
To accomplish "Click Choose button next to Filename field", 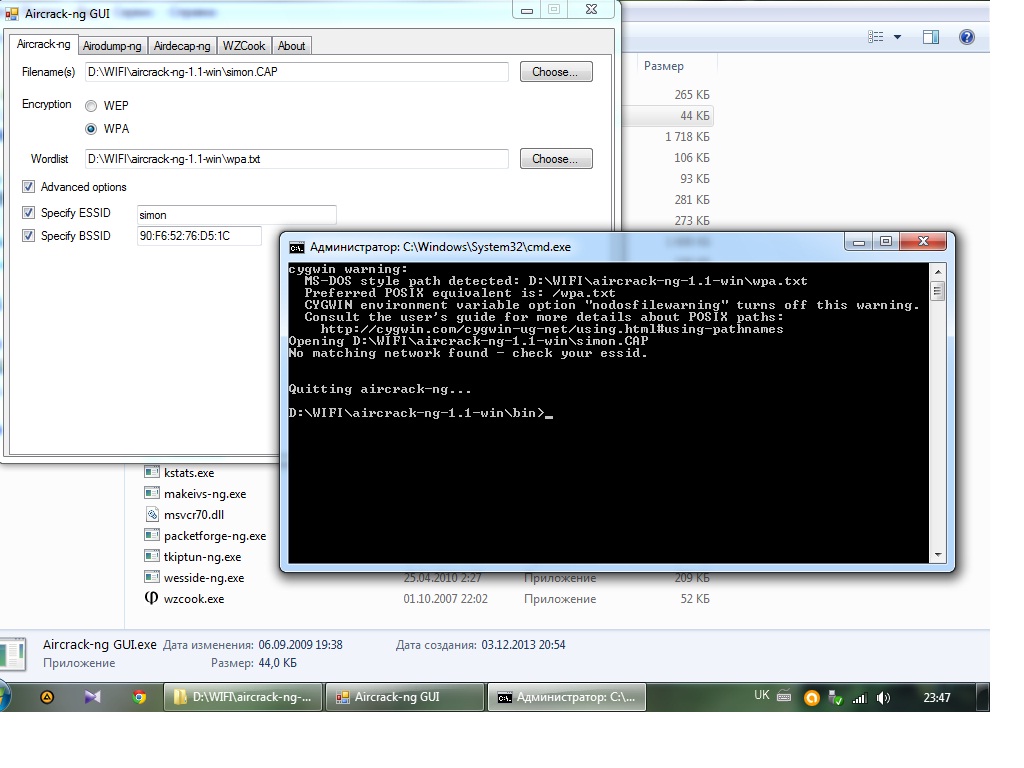I will 556,72.
